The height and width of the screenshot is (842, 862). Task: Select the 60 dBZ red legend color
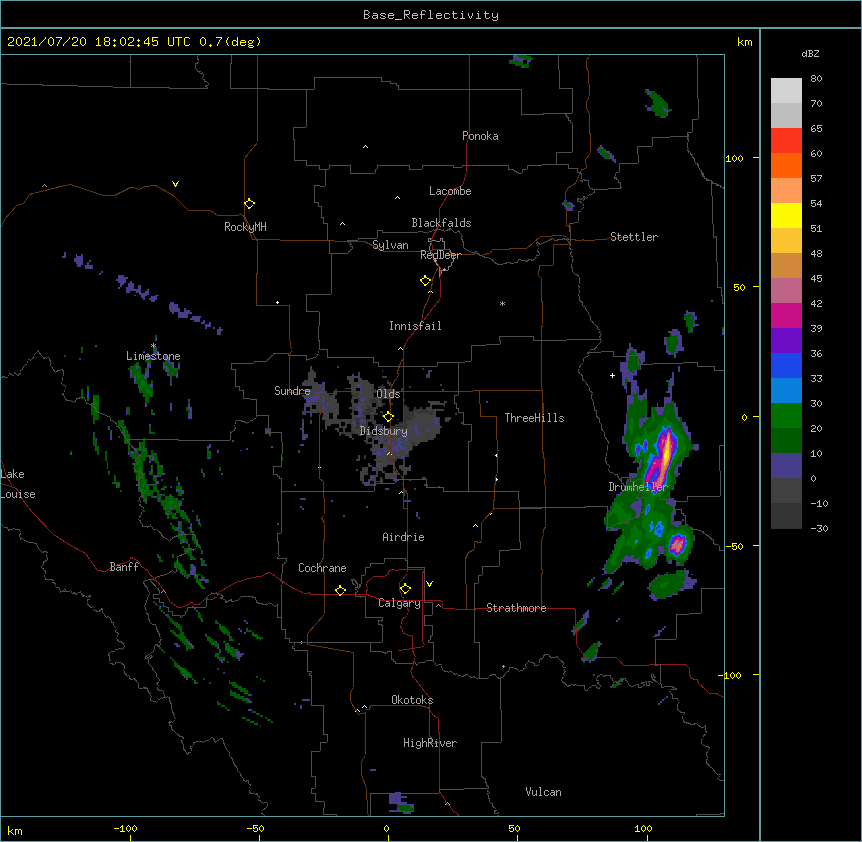coord(786,141)
